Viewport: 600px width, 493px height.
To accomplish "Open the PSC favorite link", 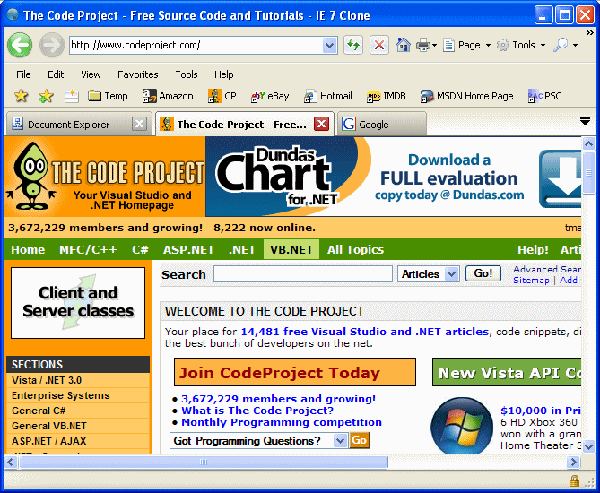I will click(544, 96).
